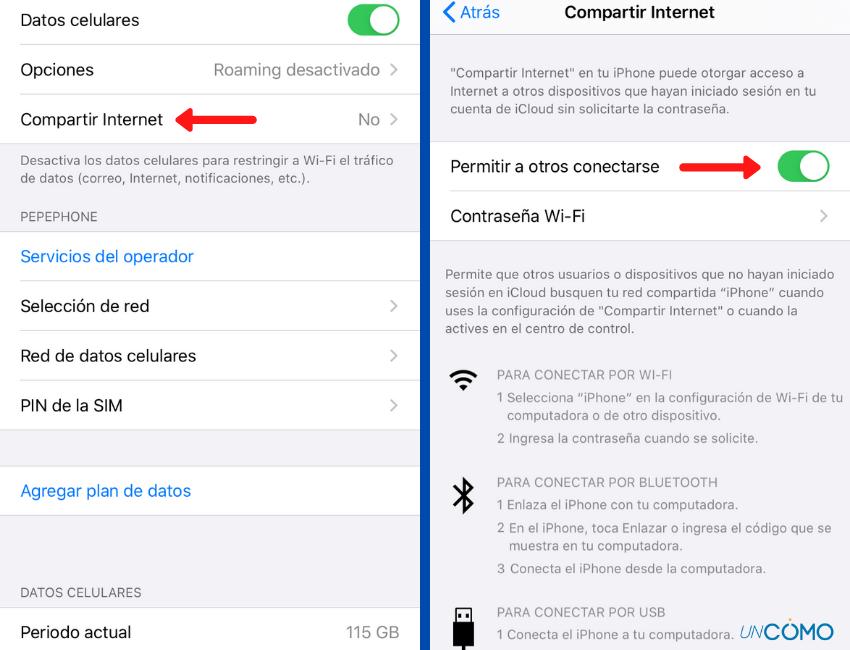Tap the Wi-Fi icon beside connection instructions
The height and width of the screenshot is (650, 850).
tap(463, 380)
